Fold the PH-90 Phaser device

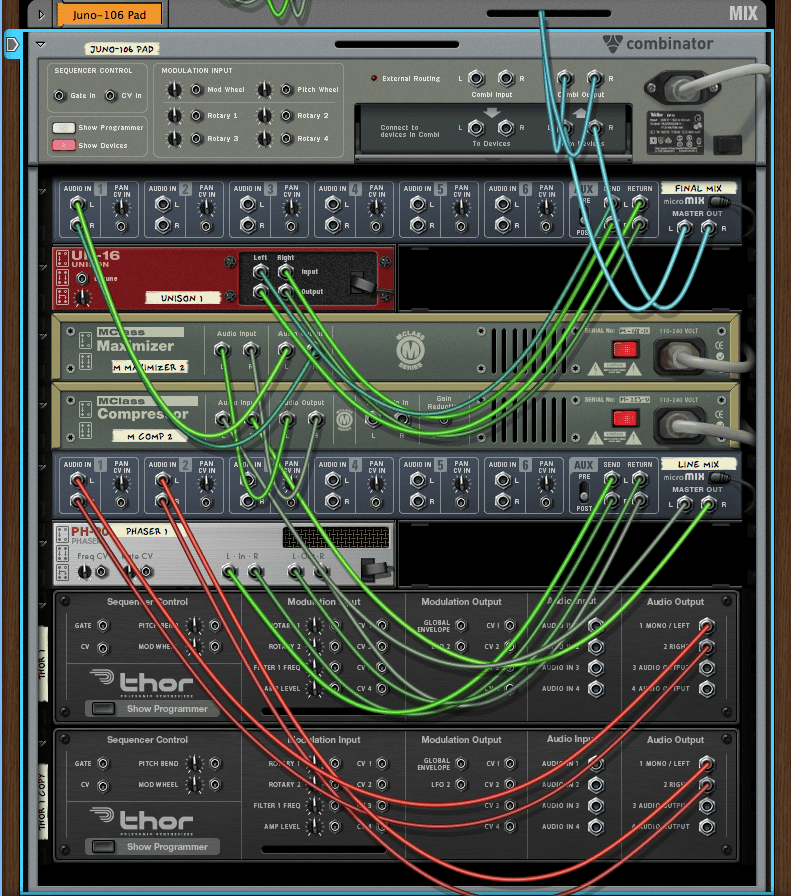coord(42,543)
